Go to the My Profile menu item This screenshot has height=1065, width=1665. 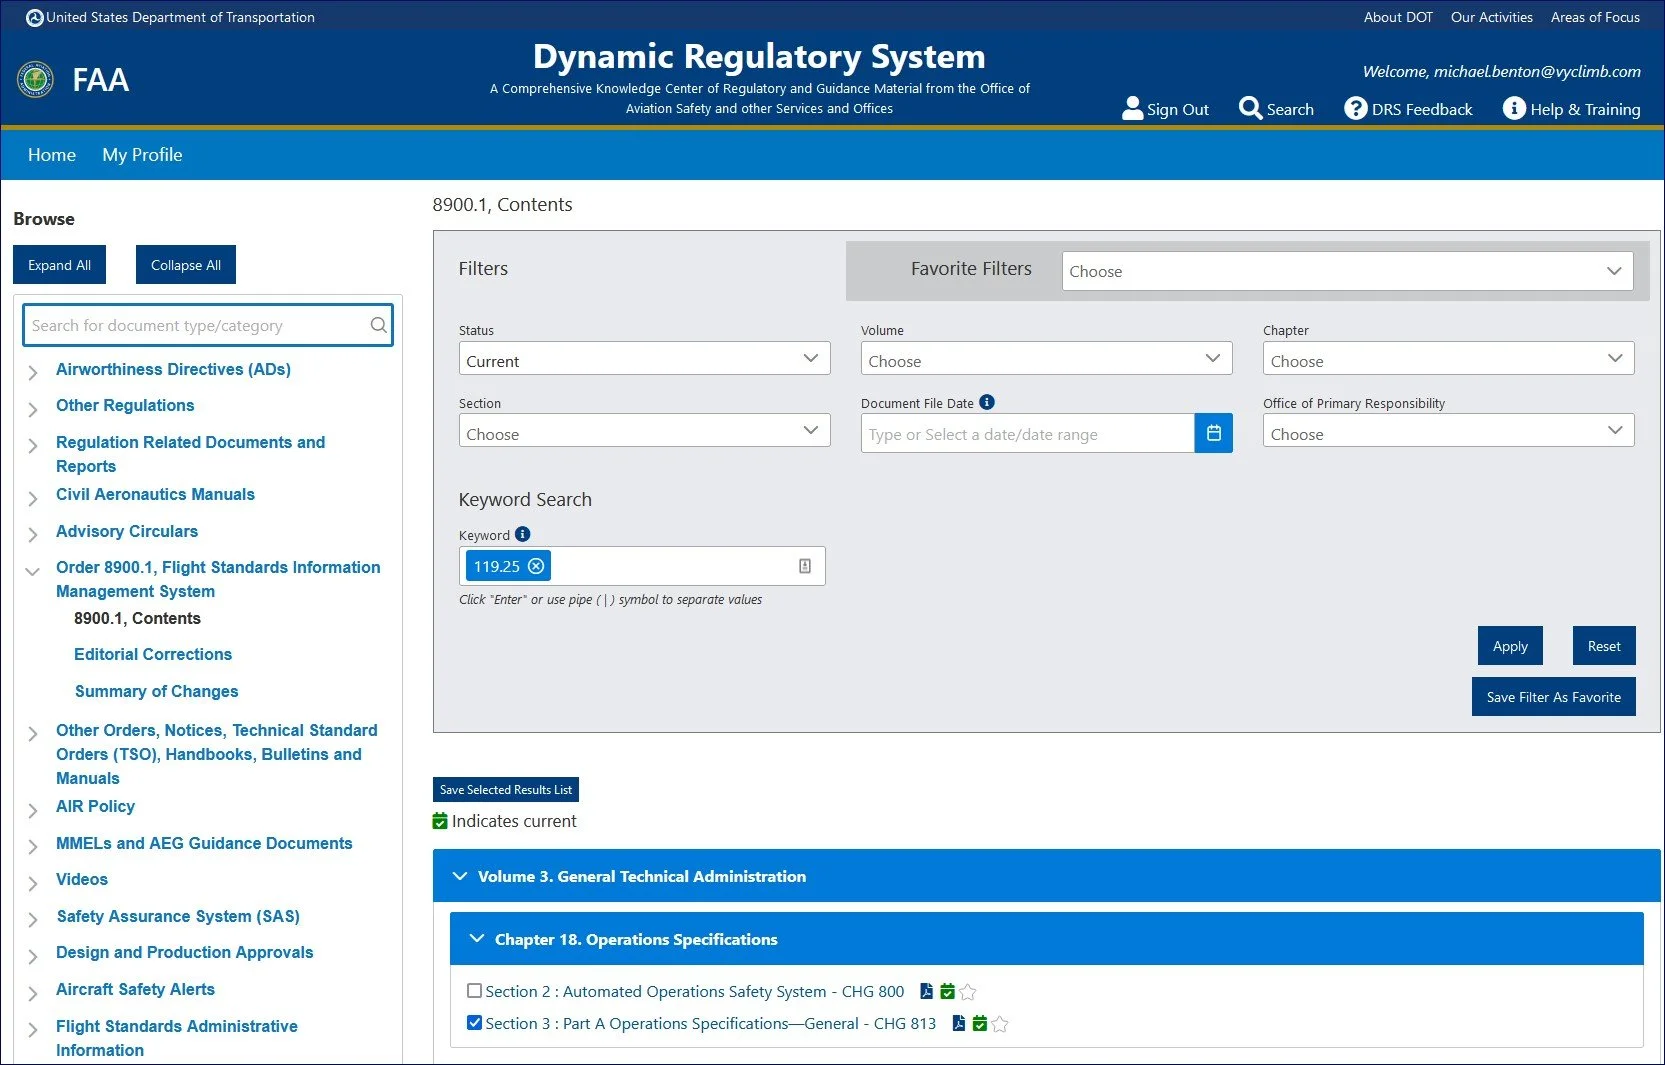[142, 155]
